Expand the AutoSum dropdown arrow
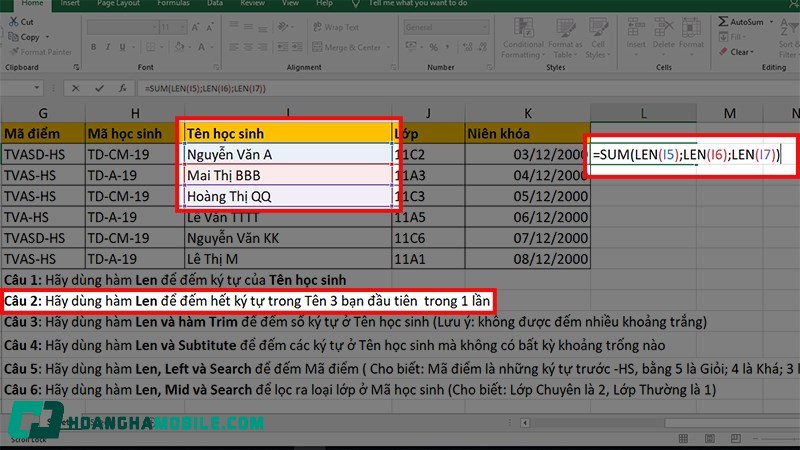Screen dimensions: 800x450 pos(769,21)
